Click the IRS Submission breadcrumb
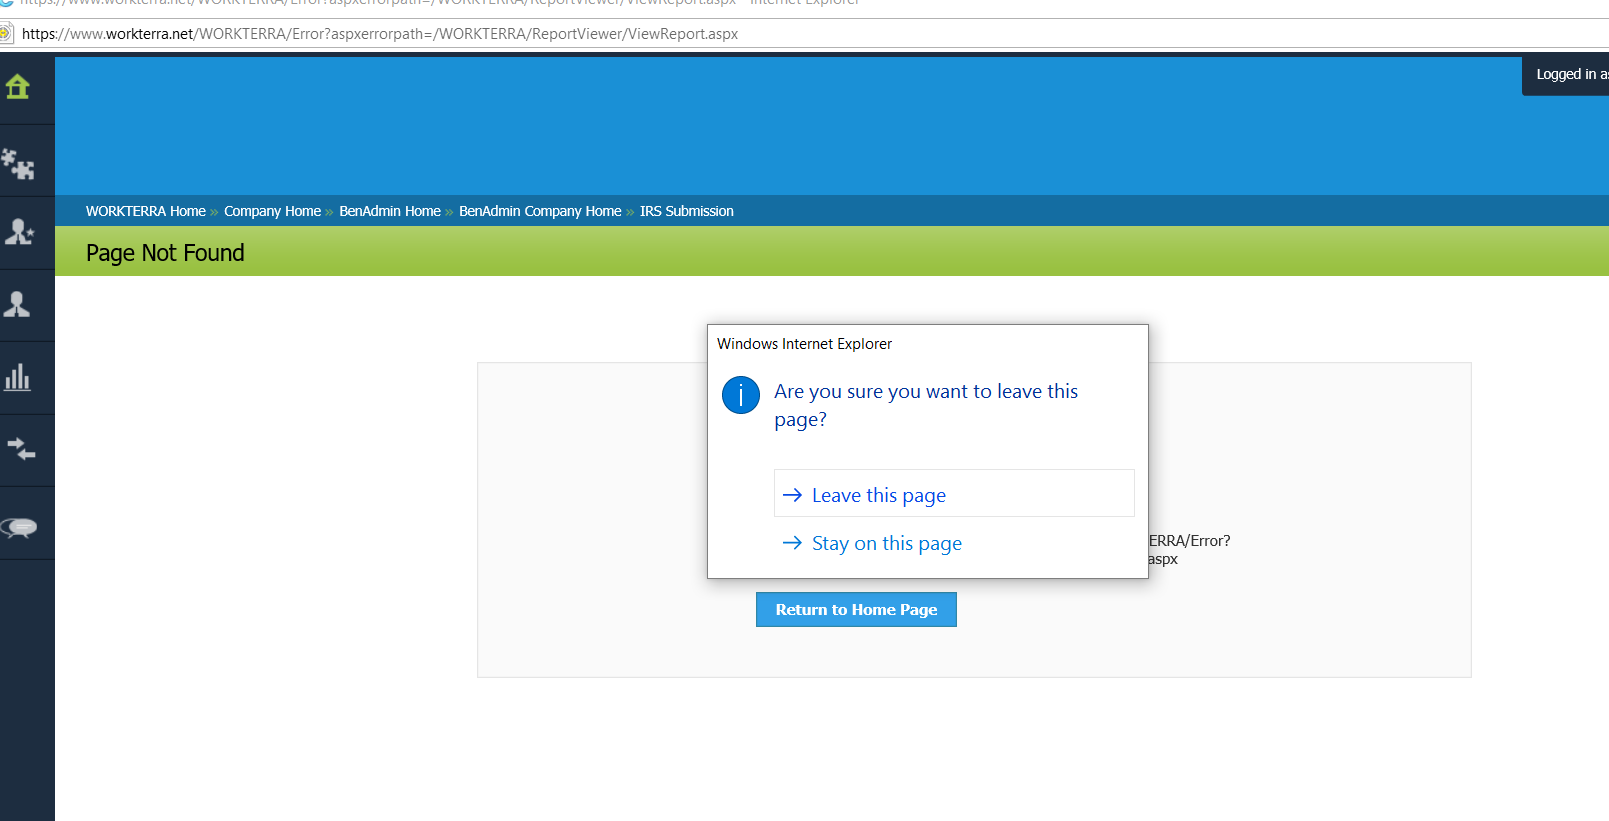The width and height of the screenshot is (1609, 821). [x=686, y=211]
